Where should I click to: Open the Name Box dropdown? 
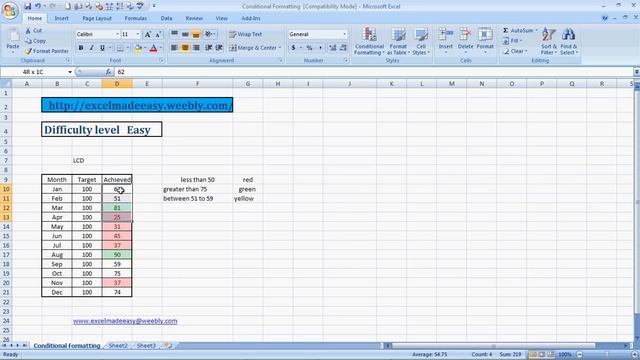point(70,72)
